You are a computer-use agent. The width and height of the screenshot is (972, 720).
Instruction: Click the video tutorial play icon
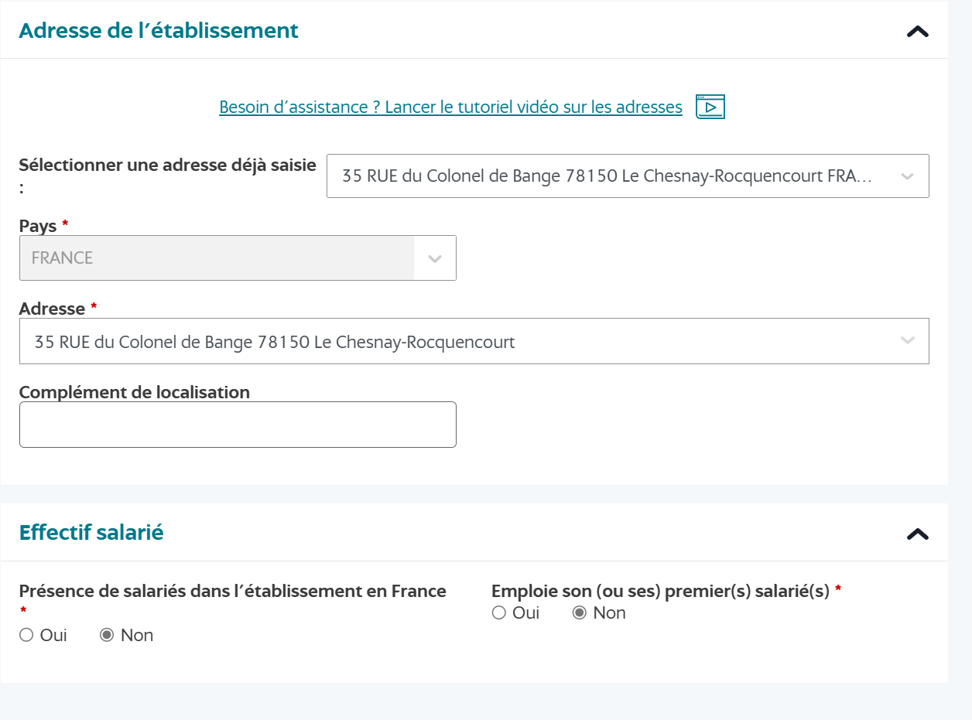[x=710, y=107]
